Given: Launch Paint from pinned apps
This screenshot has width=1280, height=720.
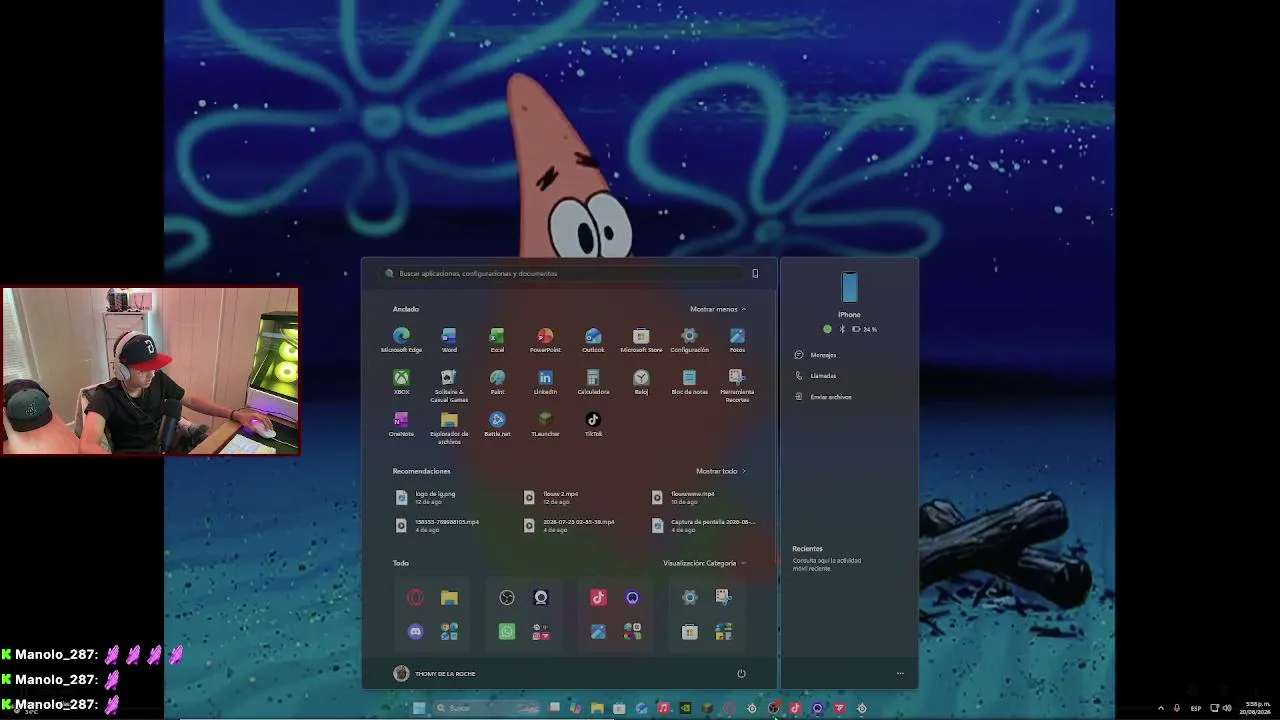Looking at the screenshot, I should pyautogui.click(x=497, y=382).
